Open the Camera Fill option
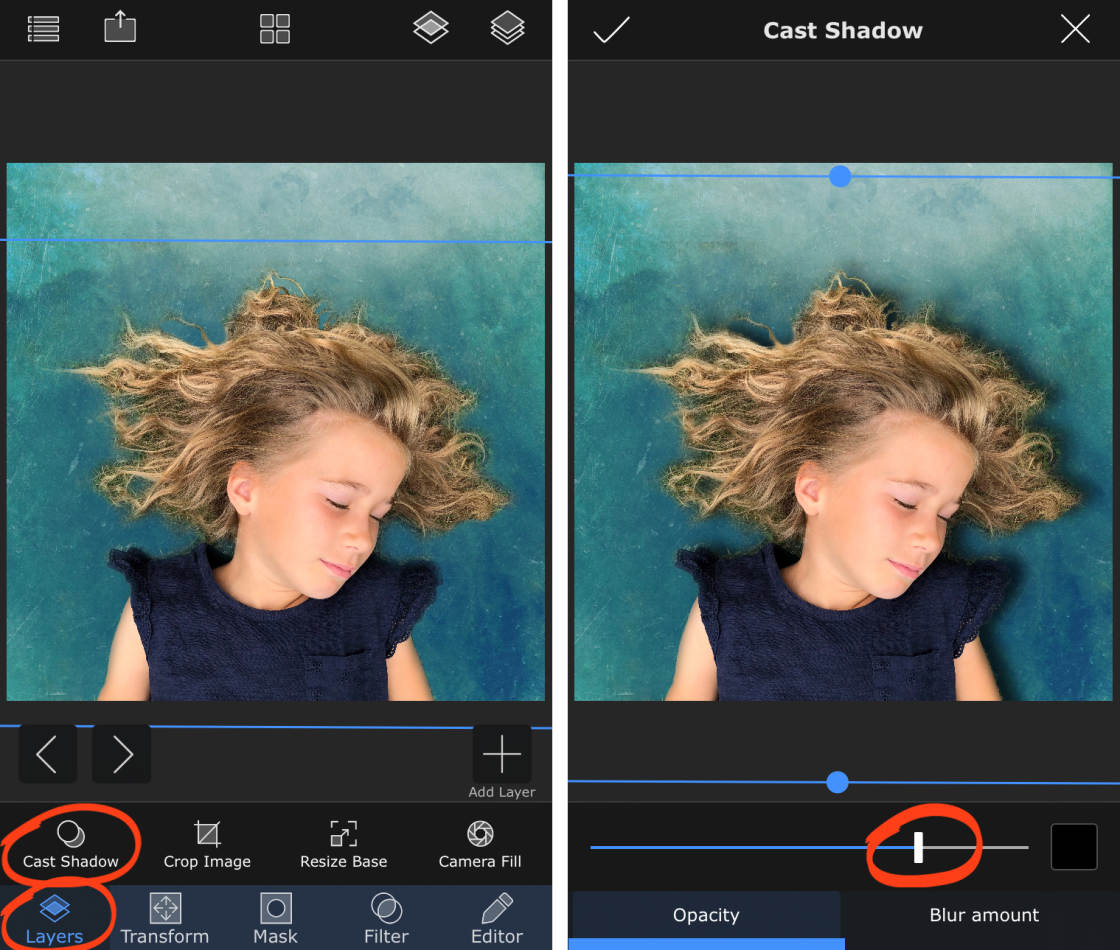The width and height of the screenshot is (1120, 950). coord(480,844)
